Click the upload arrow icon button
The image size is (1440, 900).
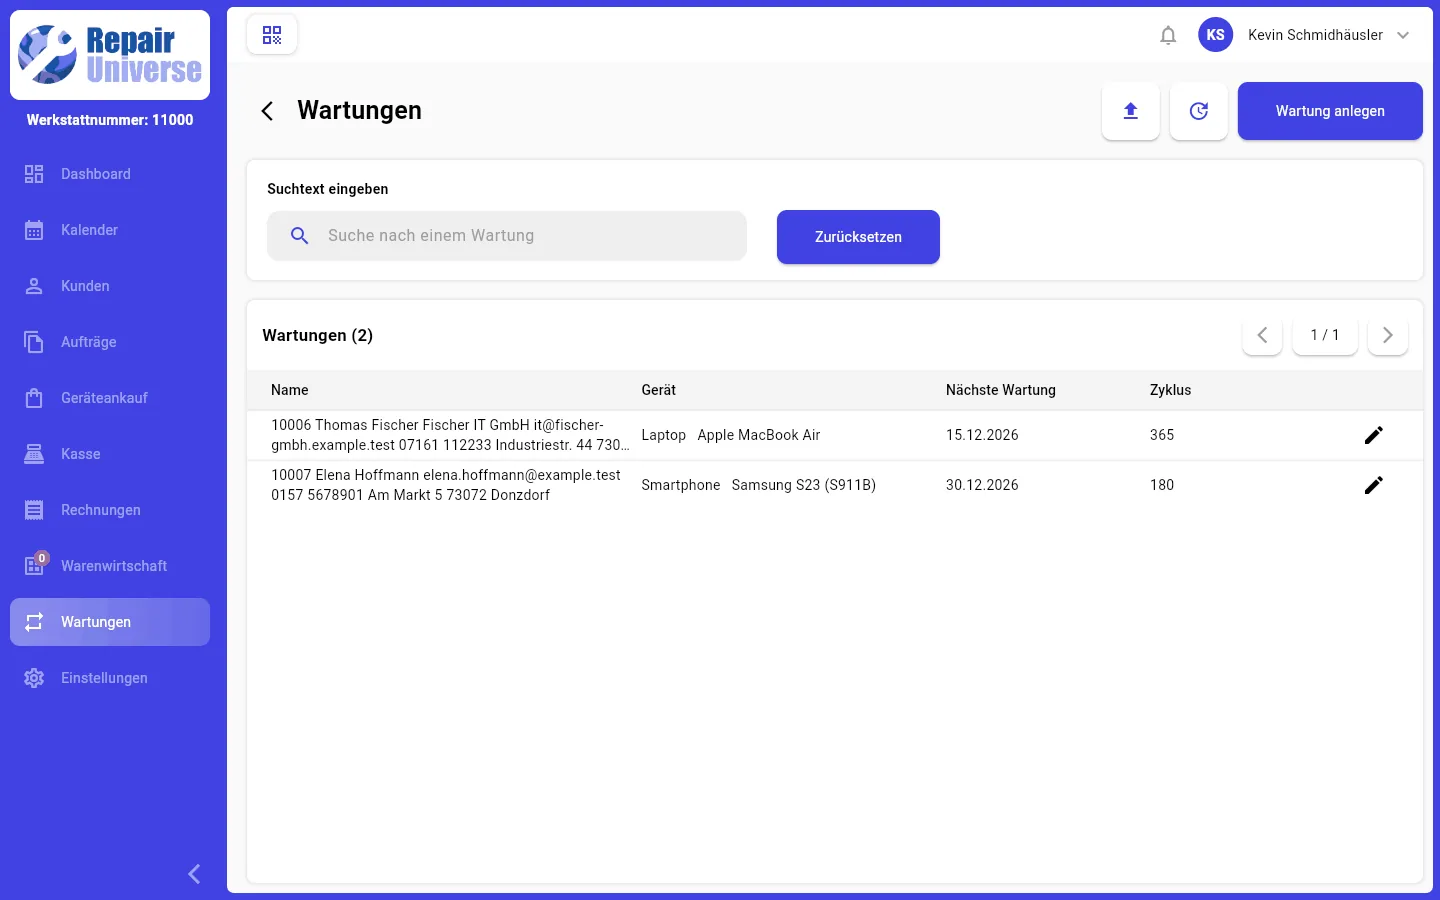pyautogui.click(x=1131, y=111)
